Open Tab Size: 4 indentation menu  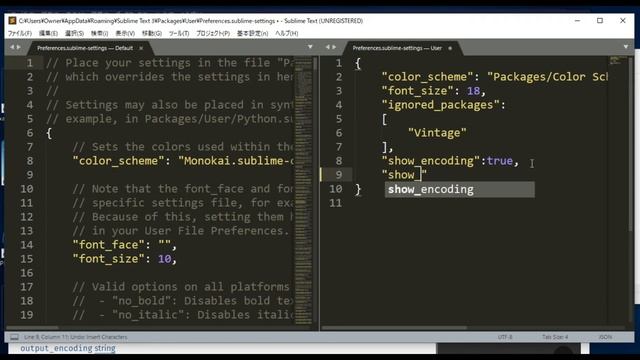click(555, 337)
